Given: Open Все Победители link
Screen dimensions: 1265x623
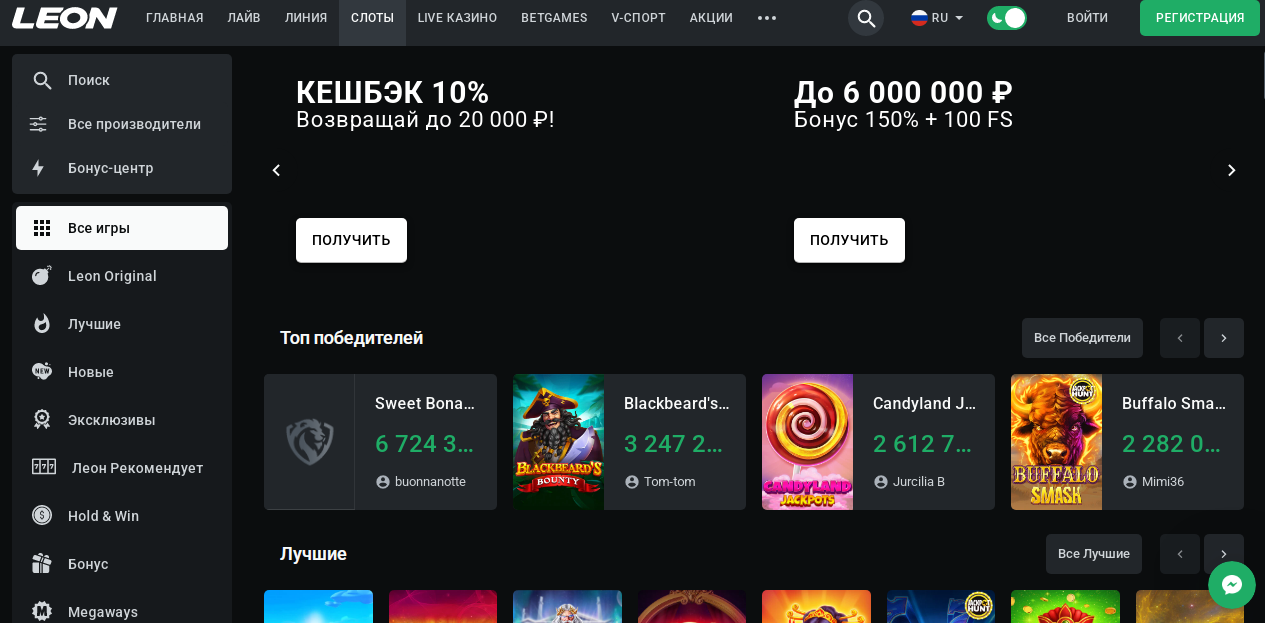Looking at the screenshot, I should 1082,338.
